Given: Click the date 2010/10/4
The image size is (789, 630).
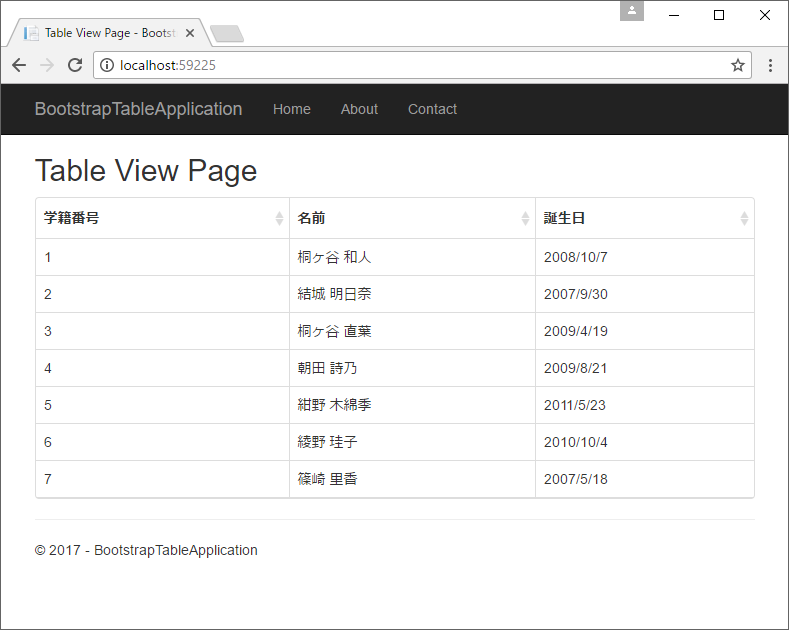Looking at the screenshot, I should pos(575,442).
